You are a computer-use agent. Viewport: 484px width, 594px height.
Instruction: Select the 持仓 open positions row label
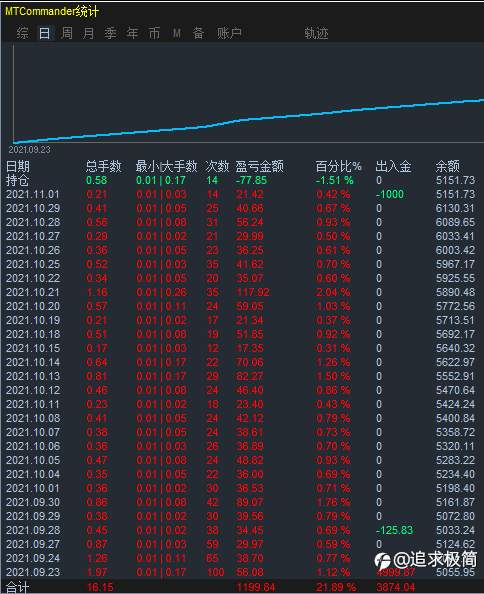pyautogui.click(x=17, y=180)
